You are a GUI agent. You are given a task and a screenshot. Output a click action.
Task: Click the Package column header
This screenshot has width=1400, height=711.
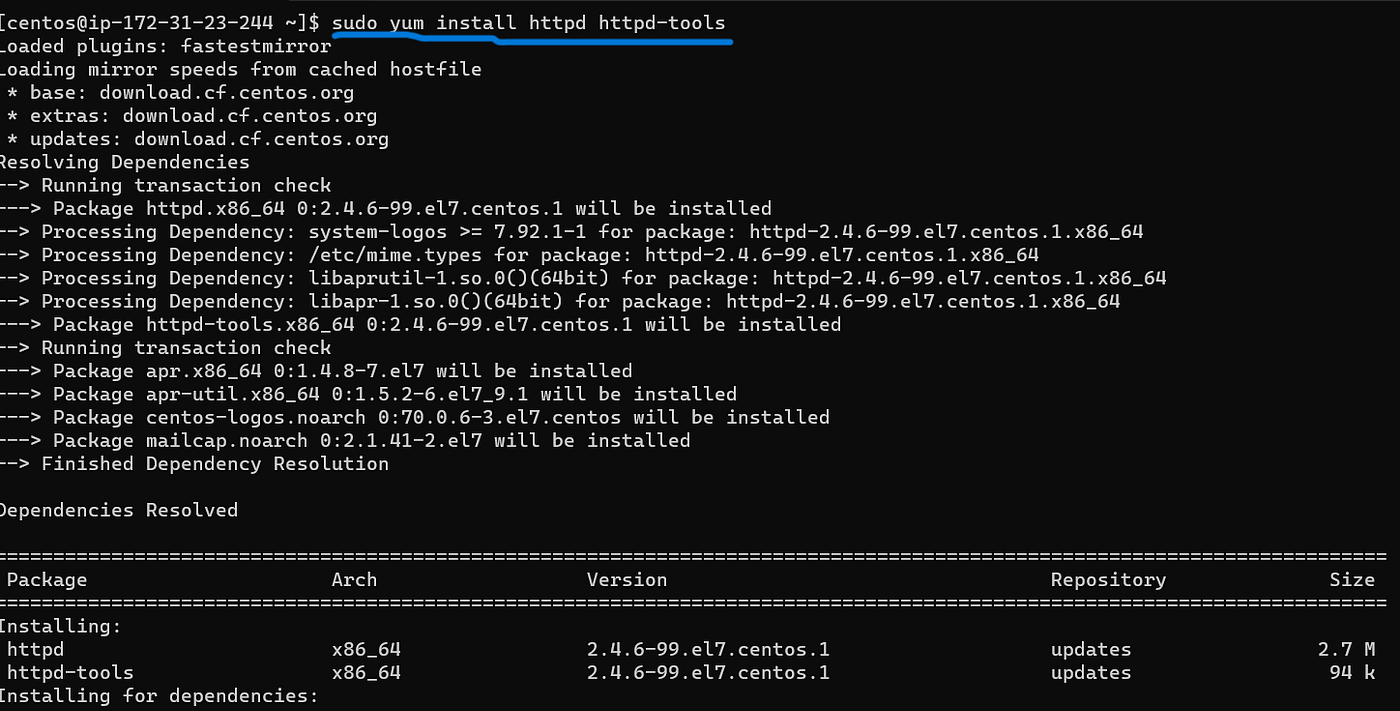click(x=47, y=580)
